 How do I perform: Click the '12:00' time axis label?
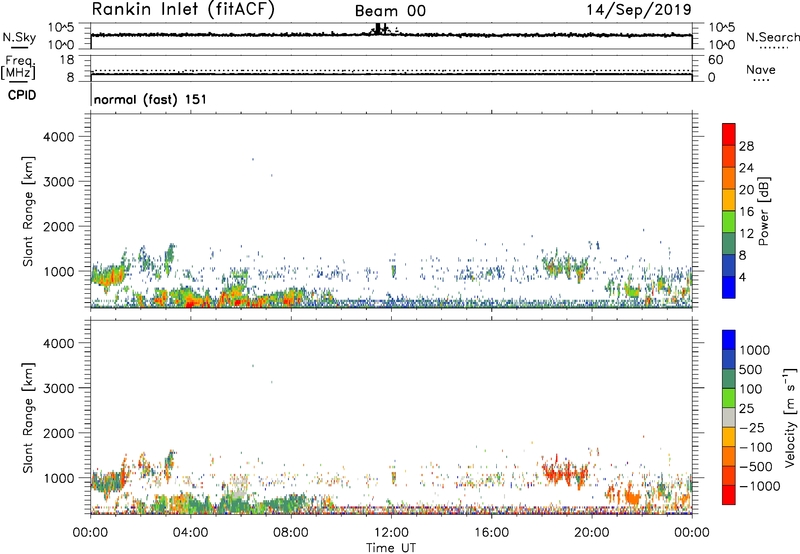(391, 533)
